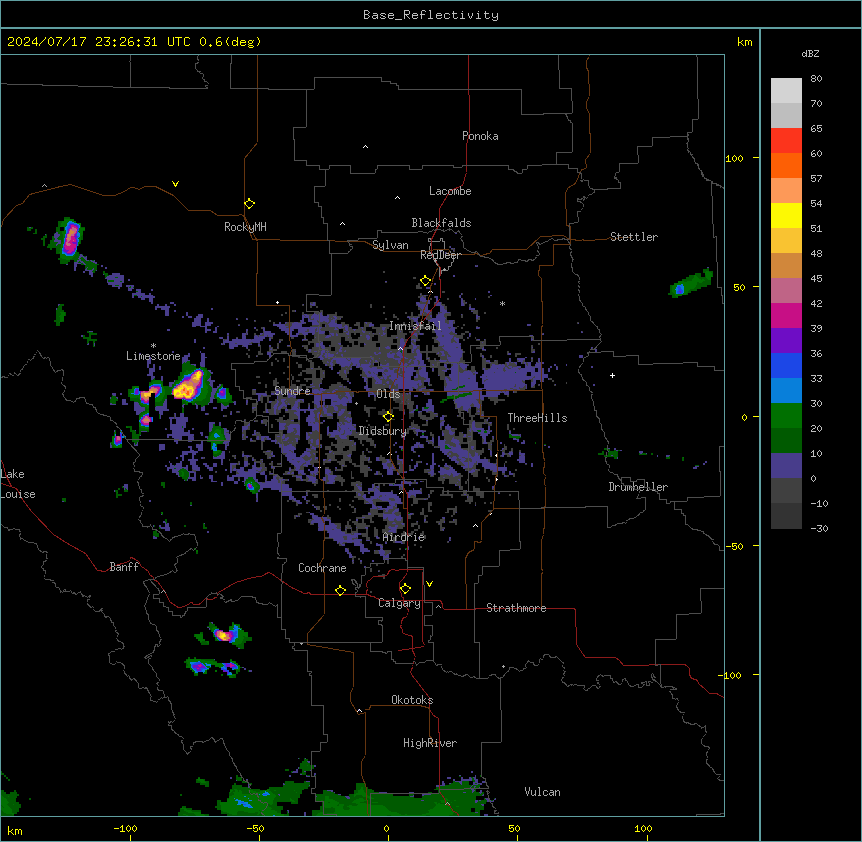Click the 80 value on the dBZ scale
Viewport: 862px width, 842px height.
pyautogui.click(x=816, y=79)
